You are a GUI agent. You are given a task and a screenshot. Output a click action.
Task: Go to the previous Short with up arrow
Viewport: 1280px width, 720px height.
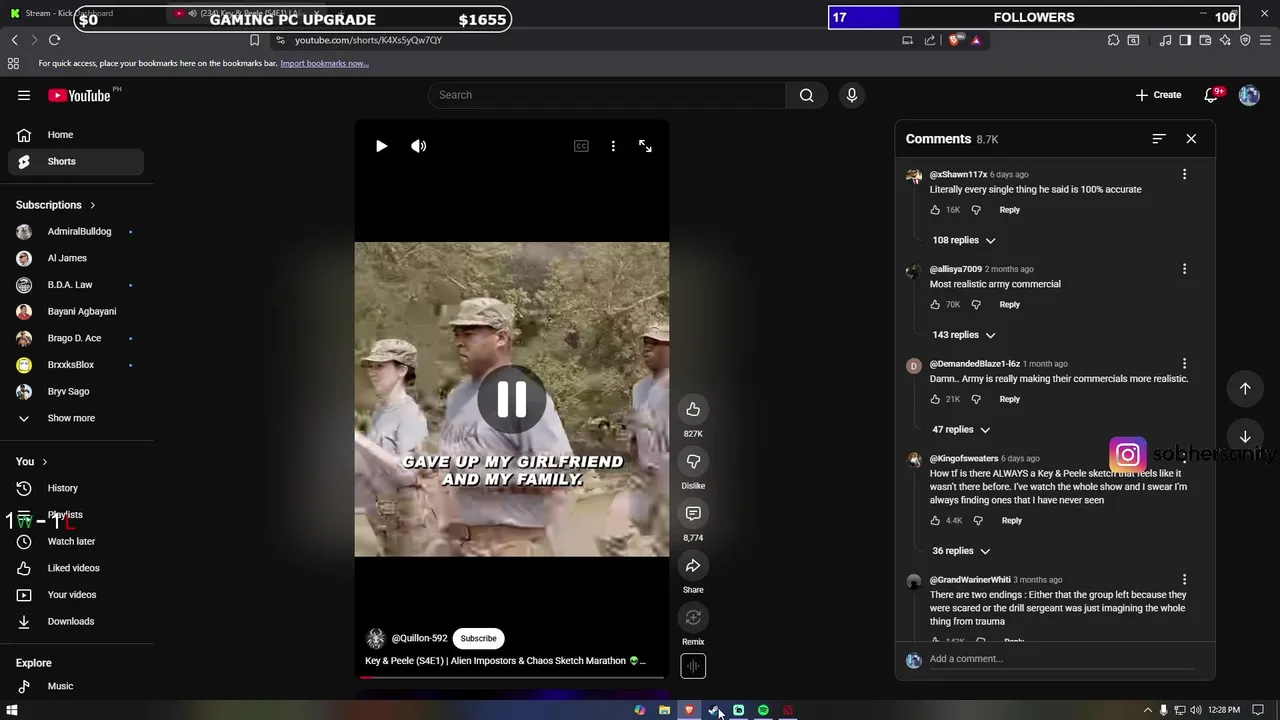point(1245,388)
